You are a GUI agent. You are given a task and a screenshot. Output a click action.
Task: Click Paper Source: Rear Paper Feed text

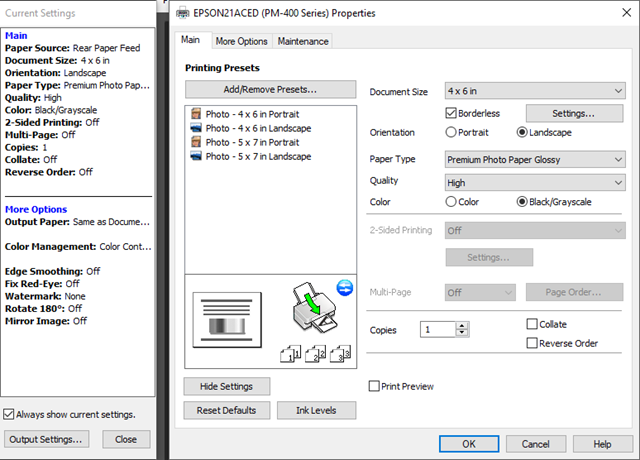point(72,48)
